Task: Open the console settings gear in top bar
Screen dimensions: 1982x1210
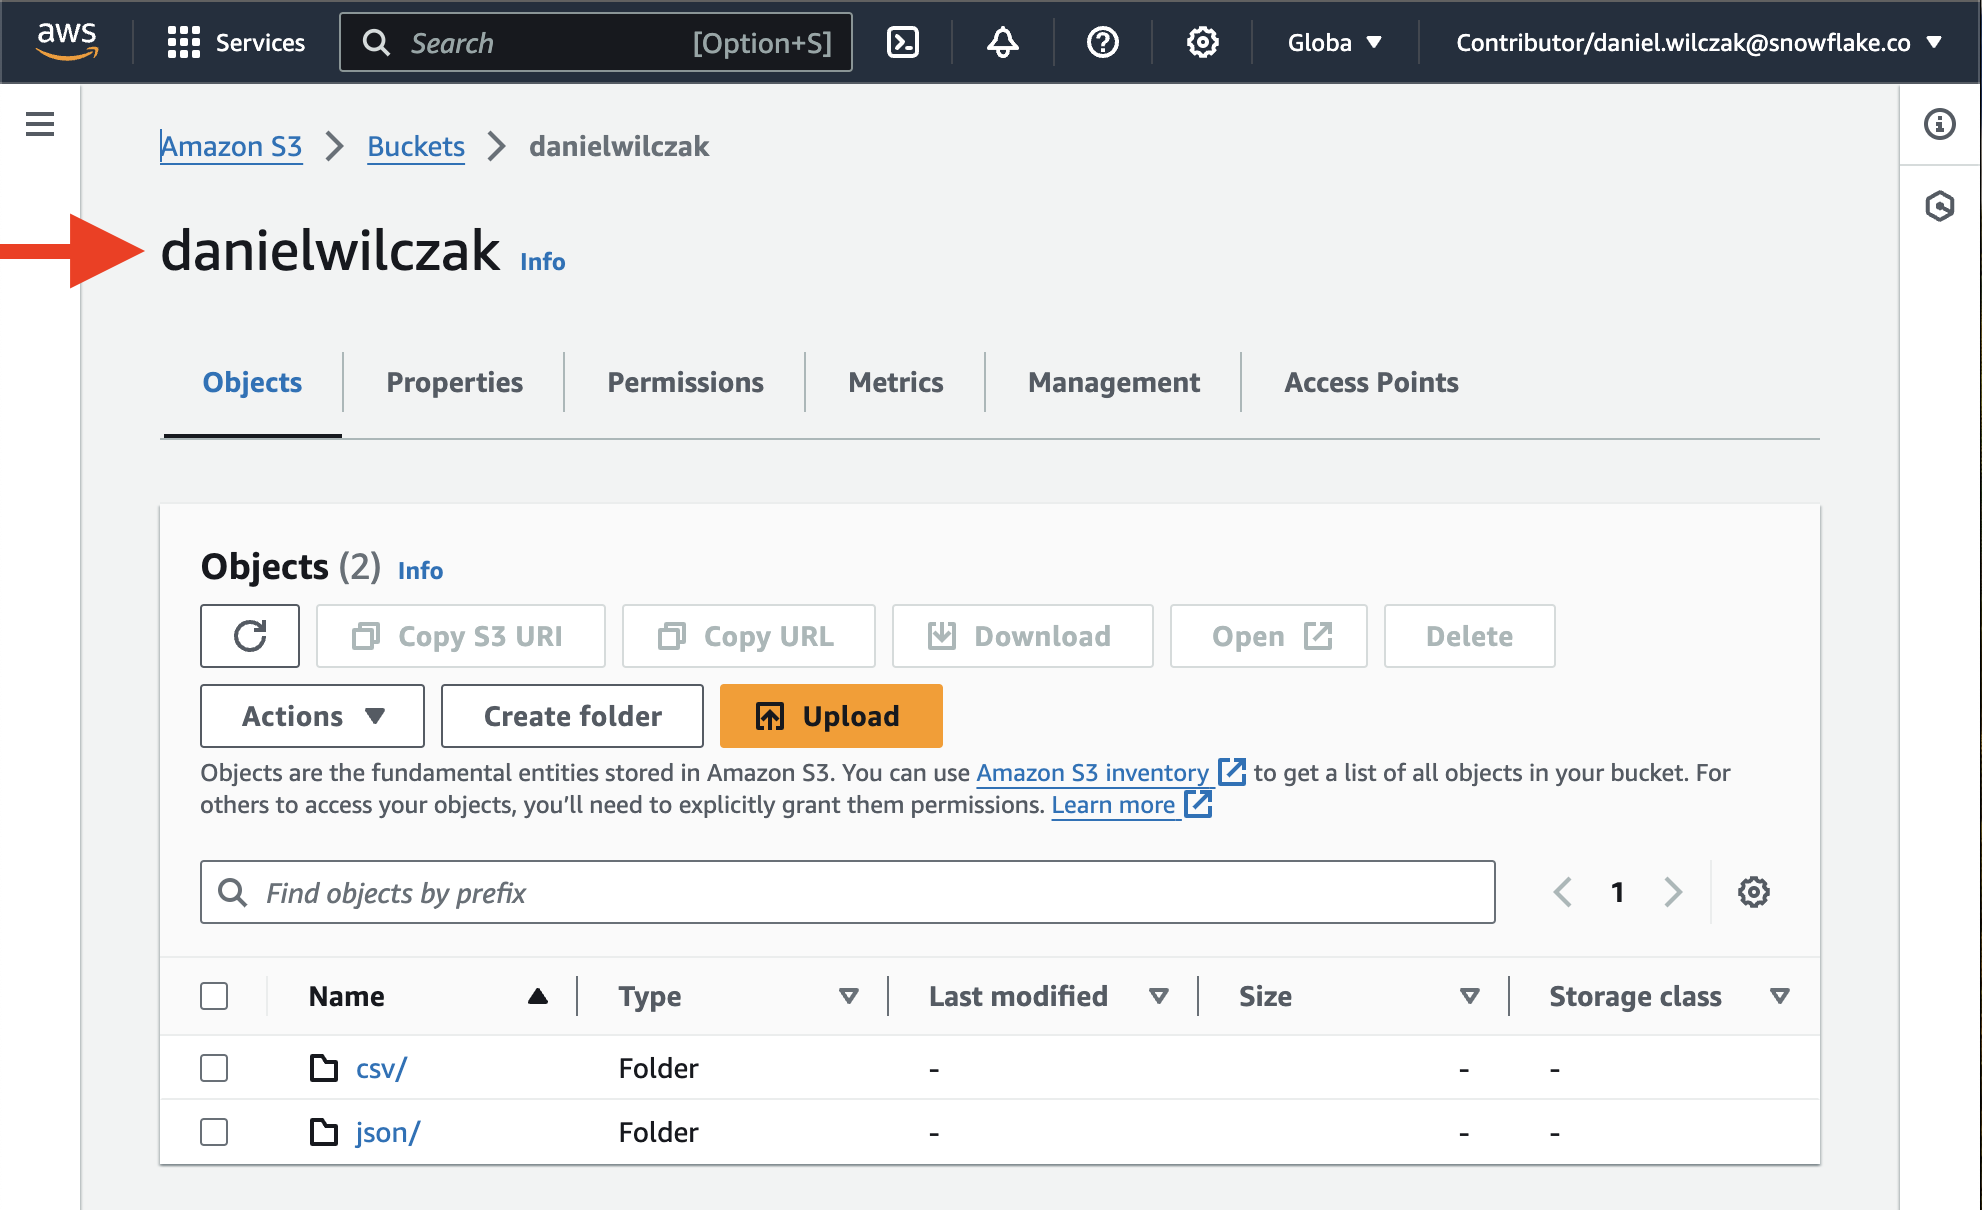Action: click(1202, 42)
